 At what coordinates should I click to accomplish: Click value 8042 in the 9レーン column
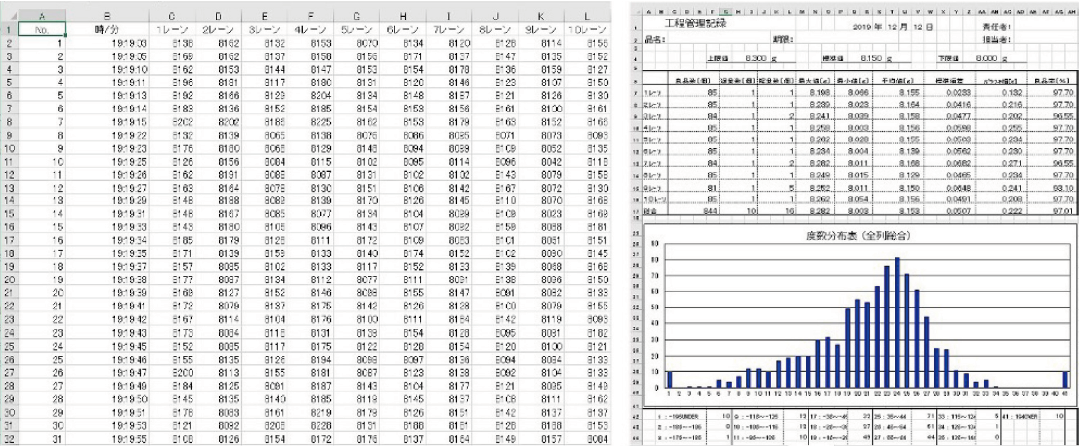coord(541,161)
